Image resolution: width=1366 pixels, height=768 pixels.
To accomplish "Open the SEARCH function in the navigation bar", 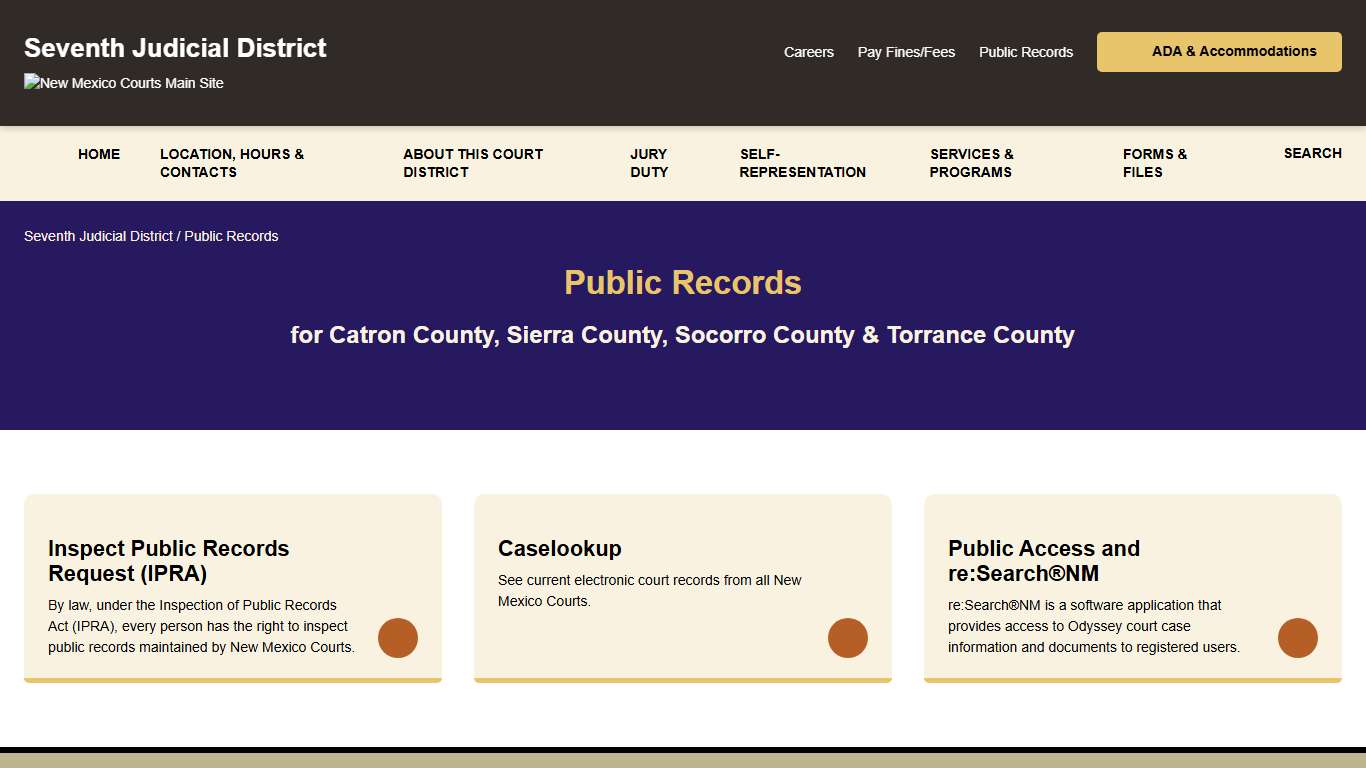I will 1312,153.
